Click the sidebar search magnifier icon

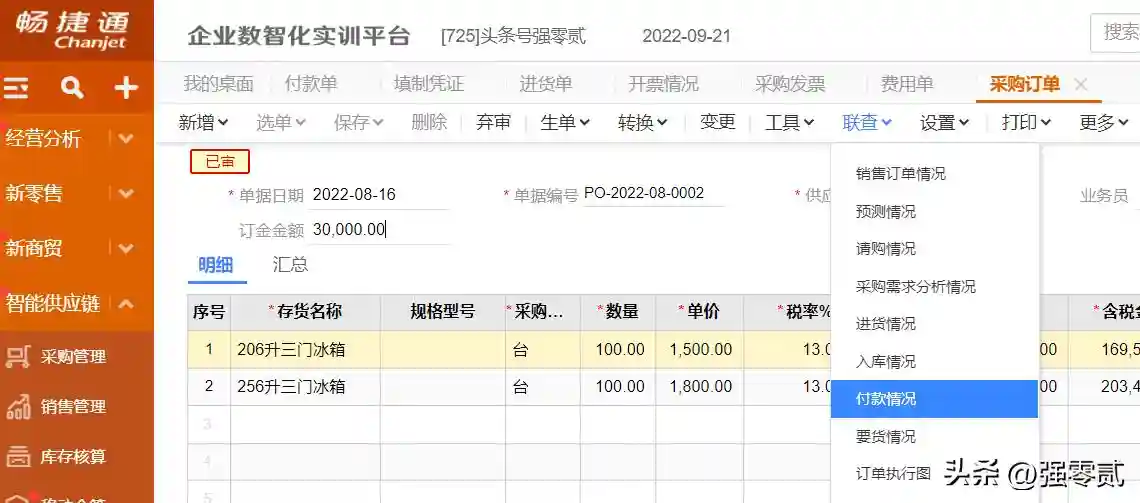(x=72, y=88)
